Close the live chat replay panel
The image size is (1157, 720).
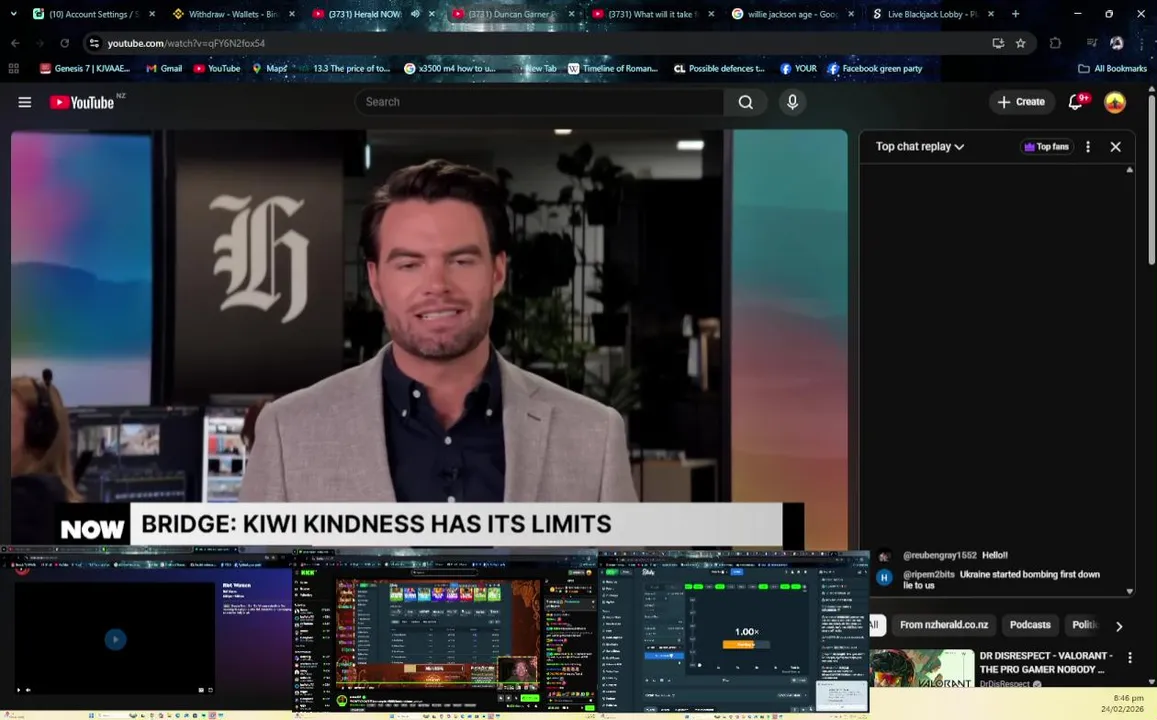click(x=1116, y=147)
